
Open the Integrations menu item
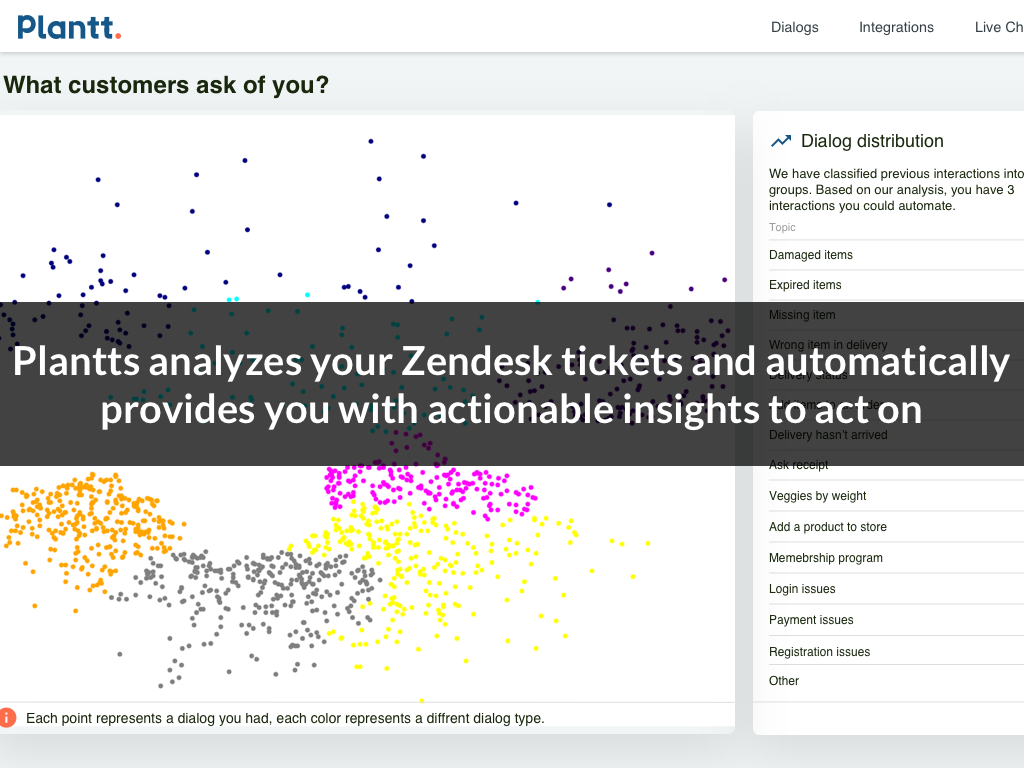point(896,27)
